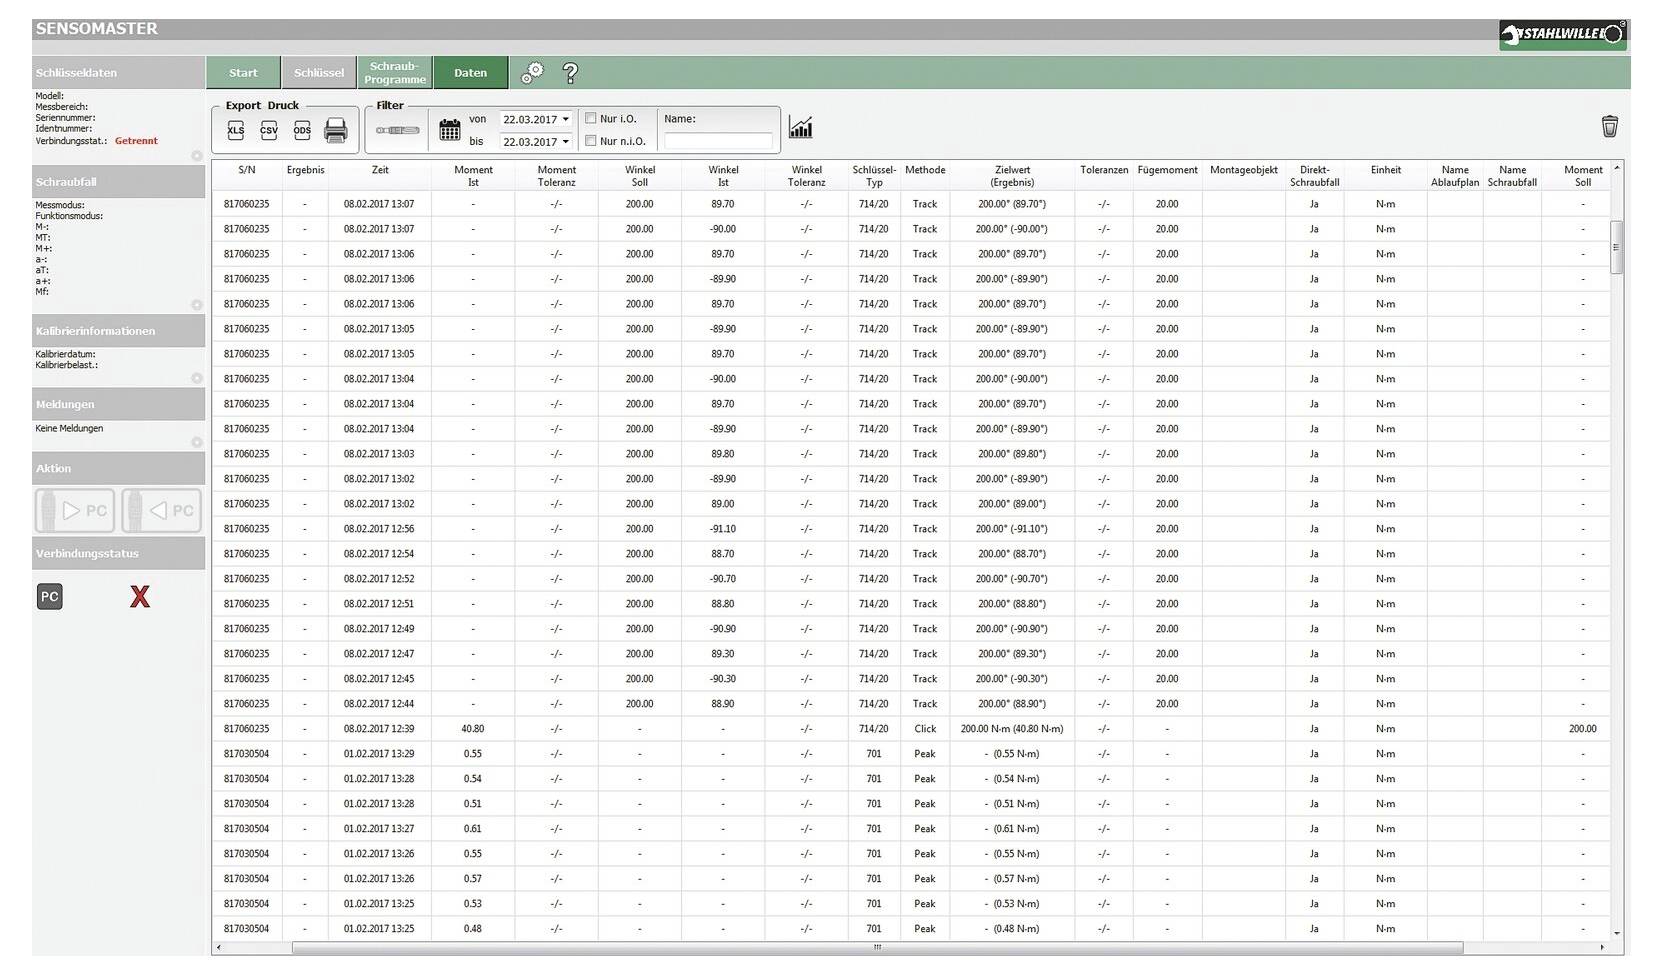Screen dimensions: 1663x975
Task: Switch to the Schlüssel tab
Action: [x=319, y=72]
